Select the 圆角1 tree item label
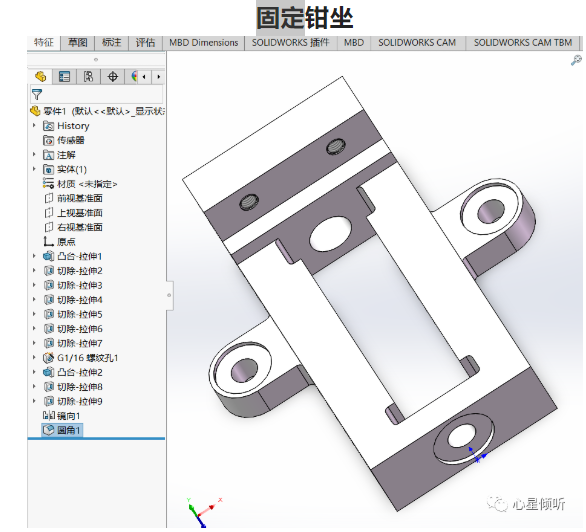Image resolution: width=586 pixels, height=532 pixels. pos(69,430)
